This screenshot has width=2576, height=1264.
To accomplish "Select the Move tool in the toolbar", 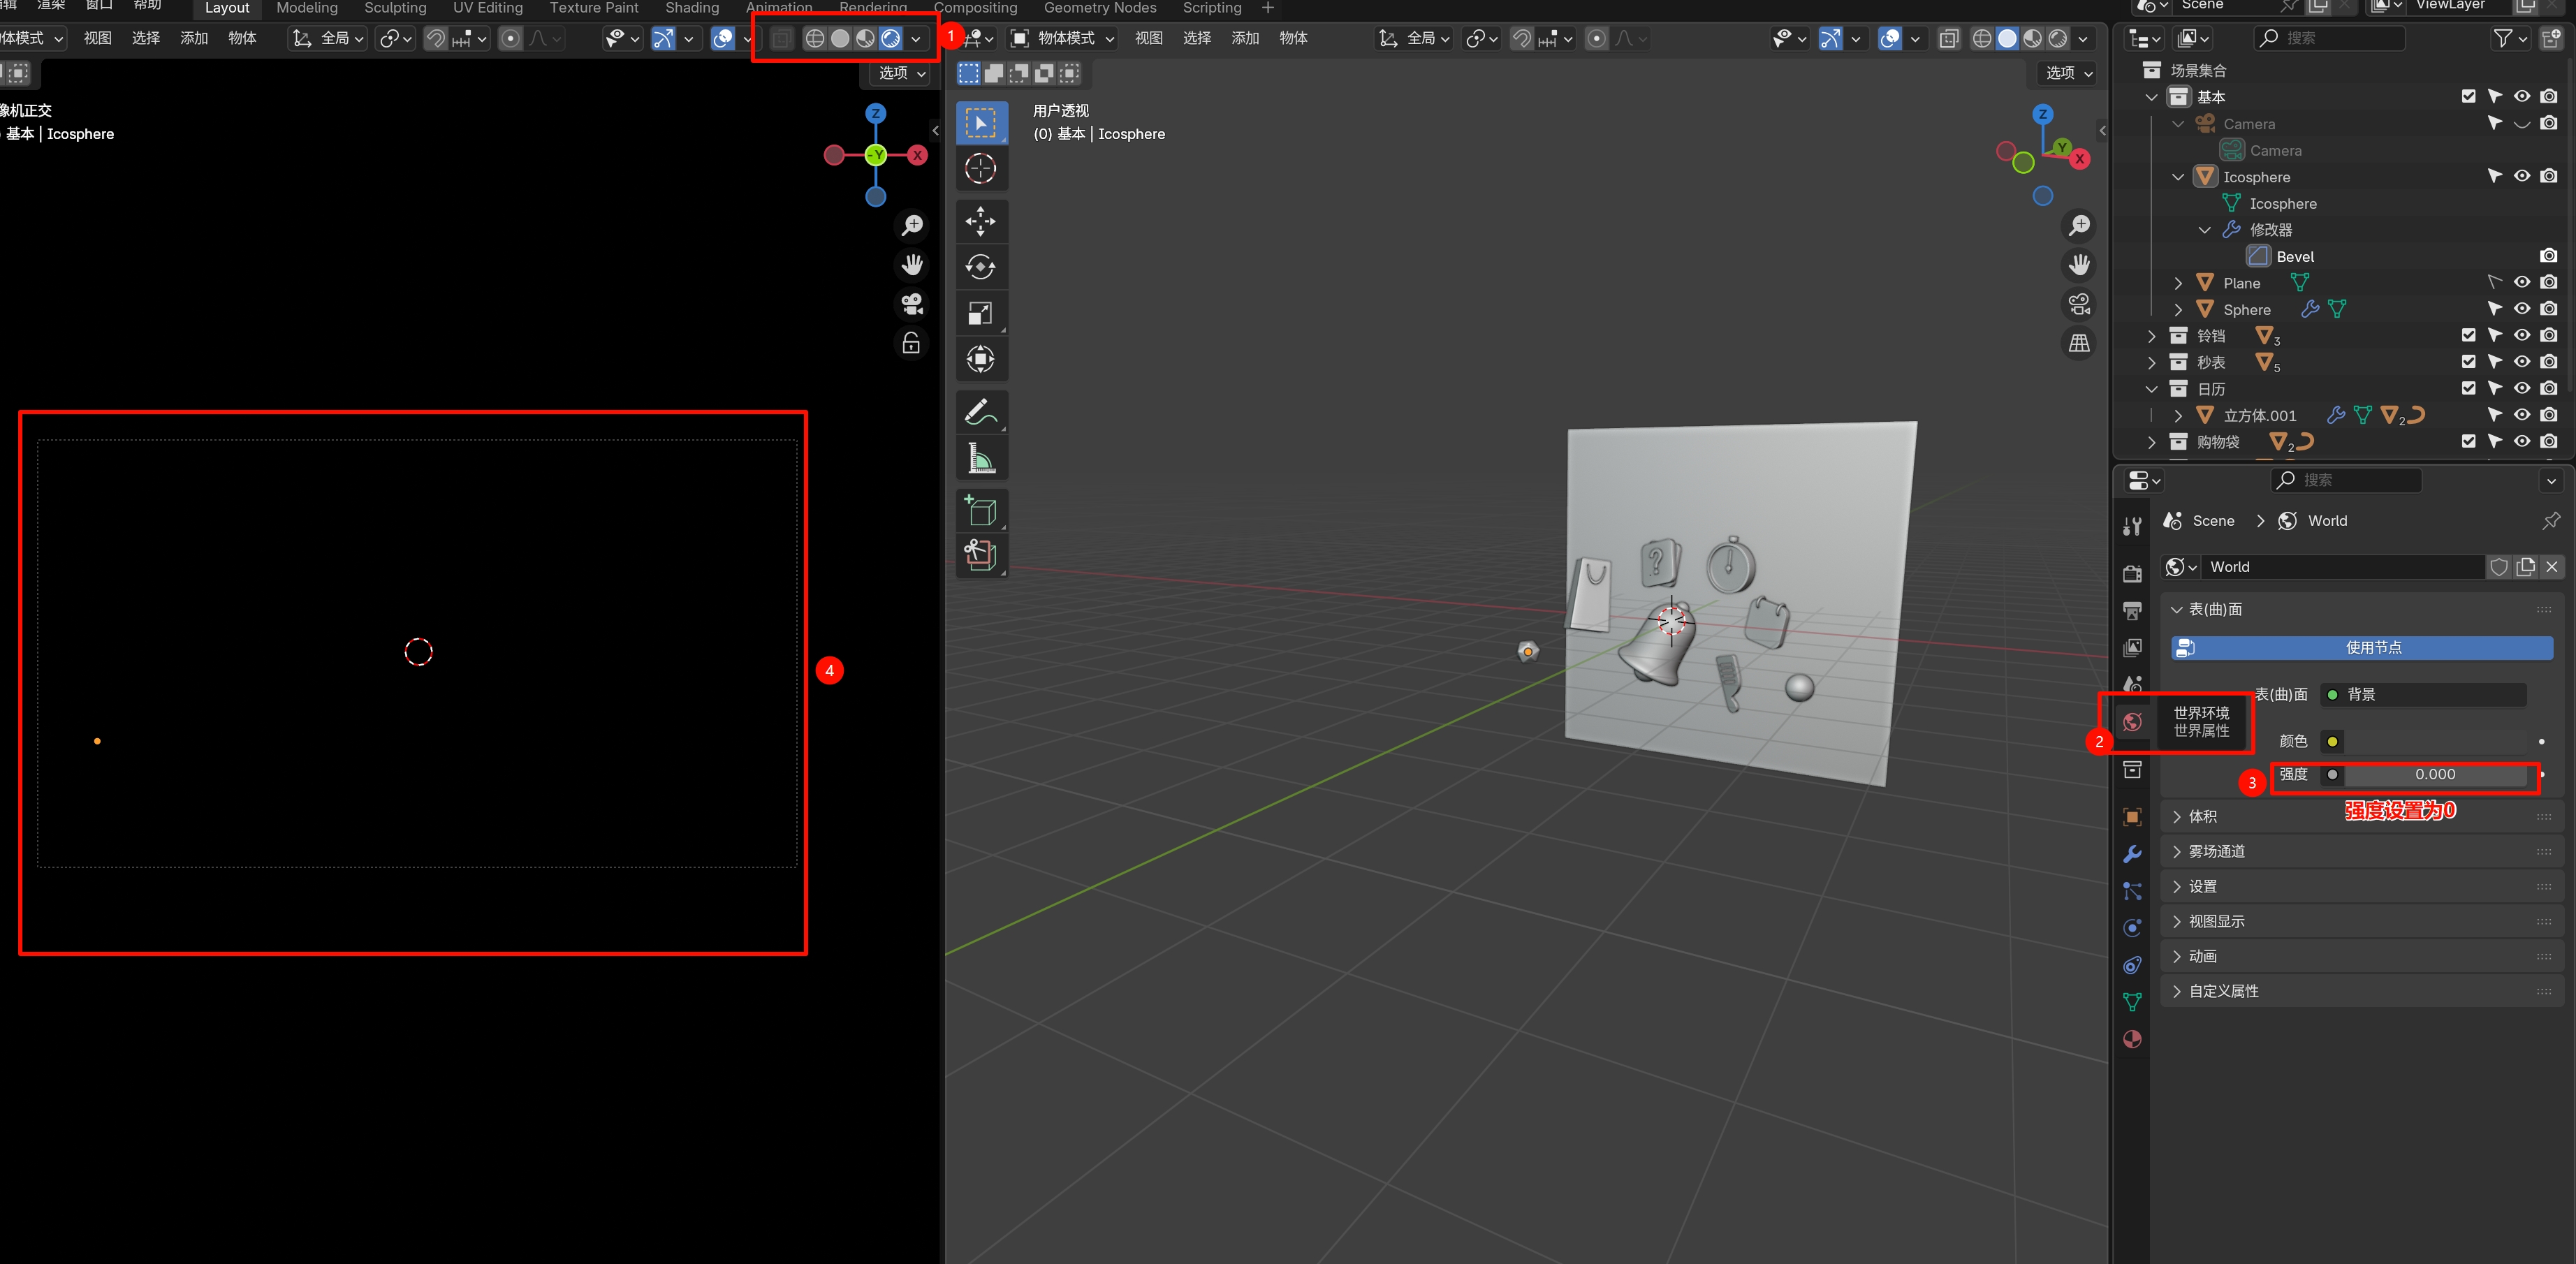I will [980, 221].
